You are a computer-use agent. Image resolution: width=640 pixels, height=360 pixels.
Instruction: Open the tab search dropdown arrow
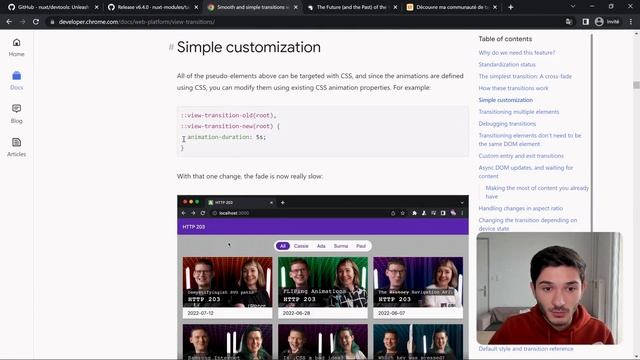coord(573,7)
